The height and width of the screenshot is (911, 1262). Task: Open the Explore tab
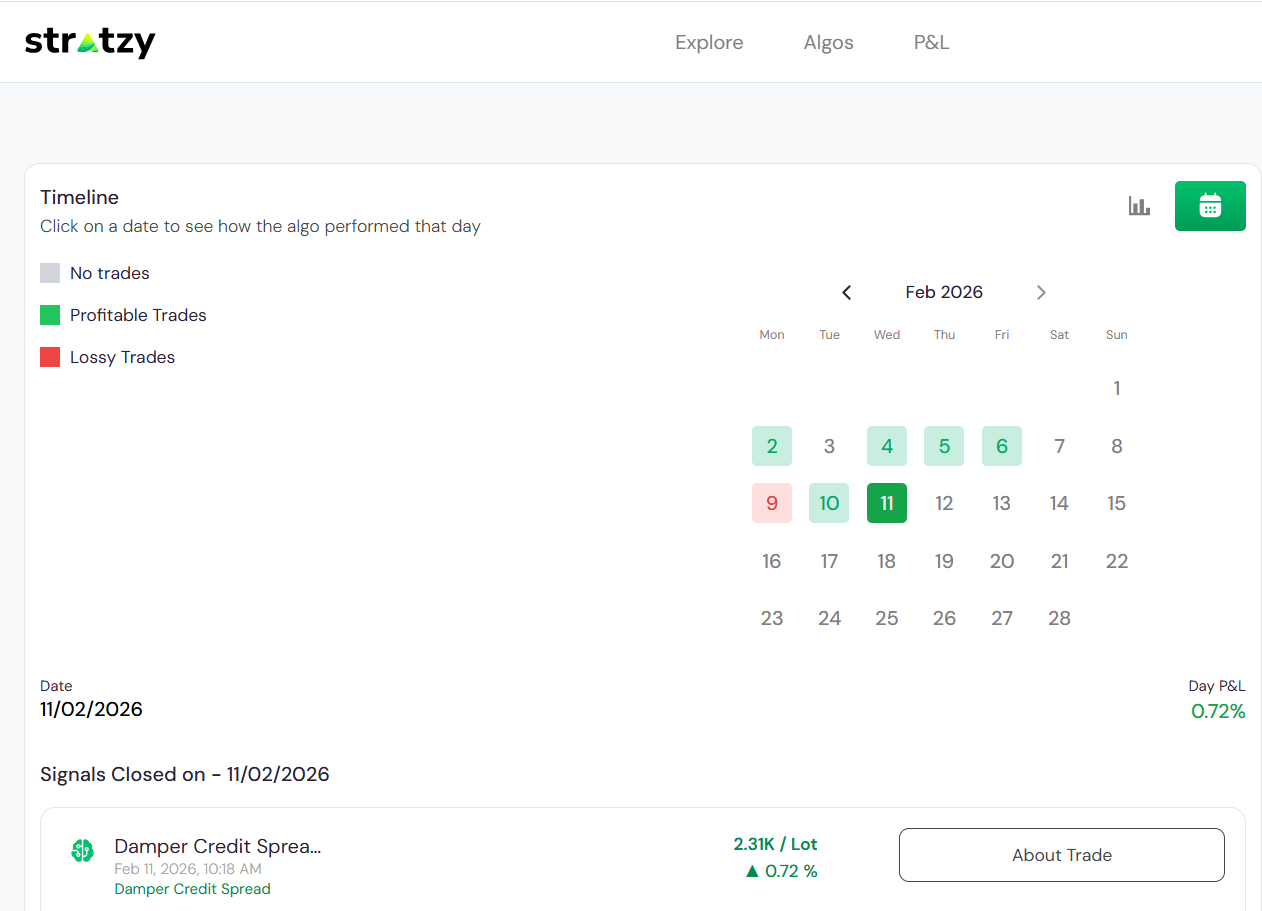pyautogui.click(x=709, y=42)
